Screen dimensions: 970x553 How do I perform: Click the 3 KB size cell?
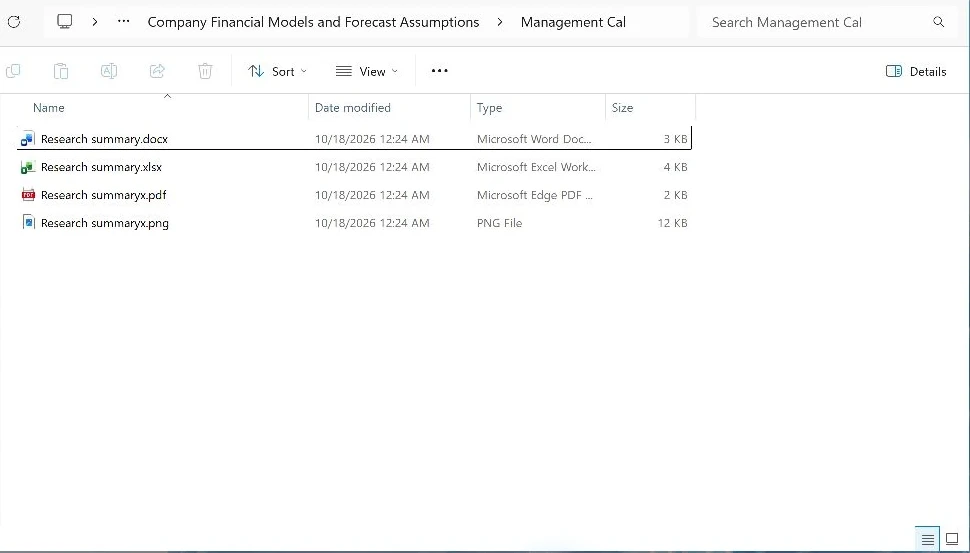click(676, 139)
